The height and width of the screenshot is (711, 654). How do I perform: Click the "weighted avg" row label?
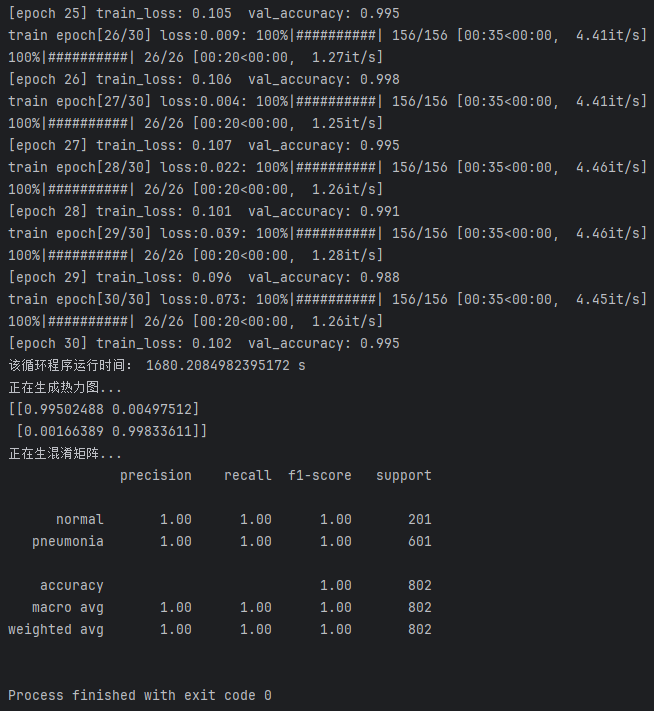coord(55,629)
